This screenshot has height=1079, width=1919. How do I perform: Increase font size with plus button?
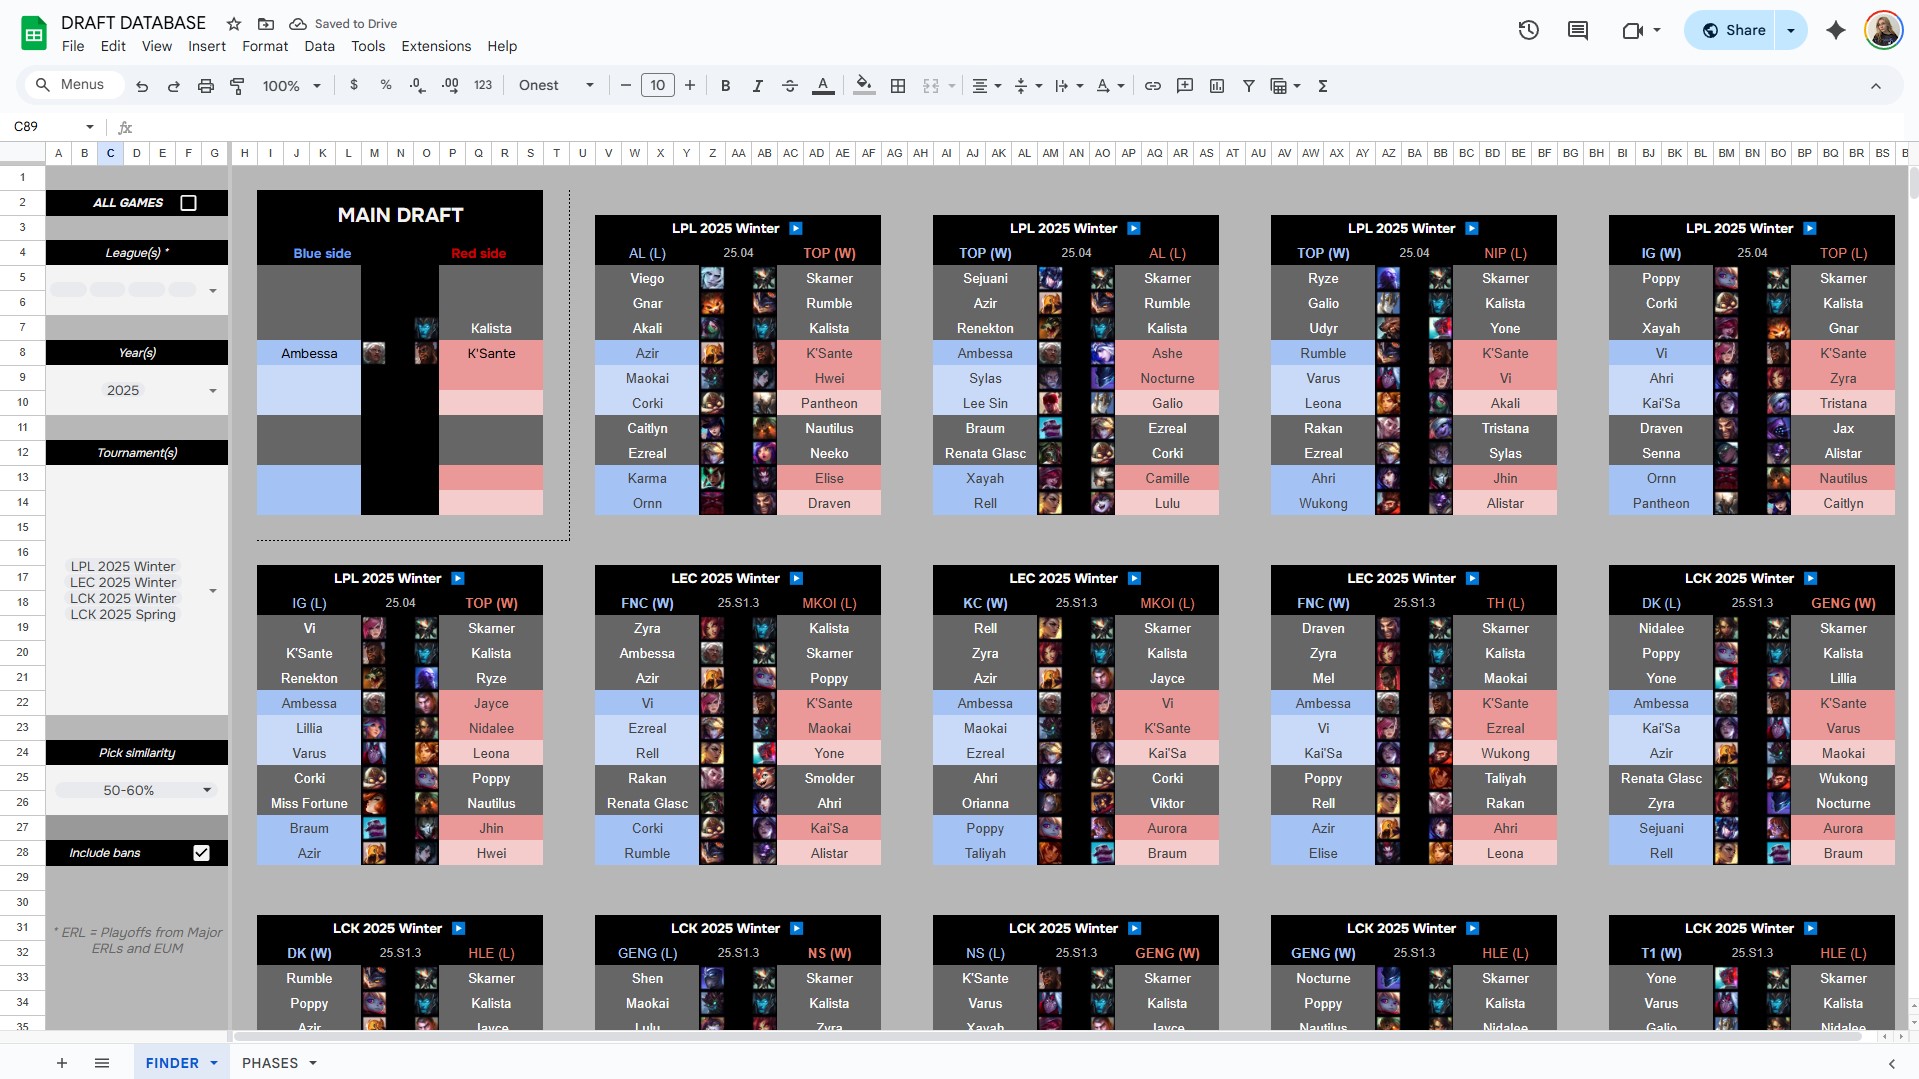point(690,86)
